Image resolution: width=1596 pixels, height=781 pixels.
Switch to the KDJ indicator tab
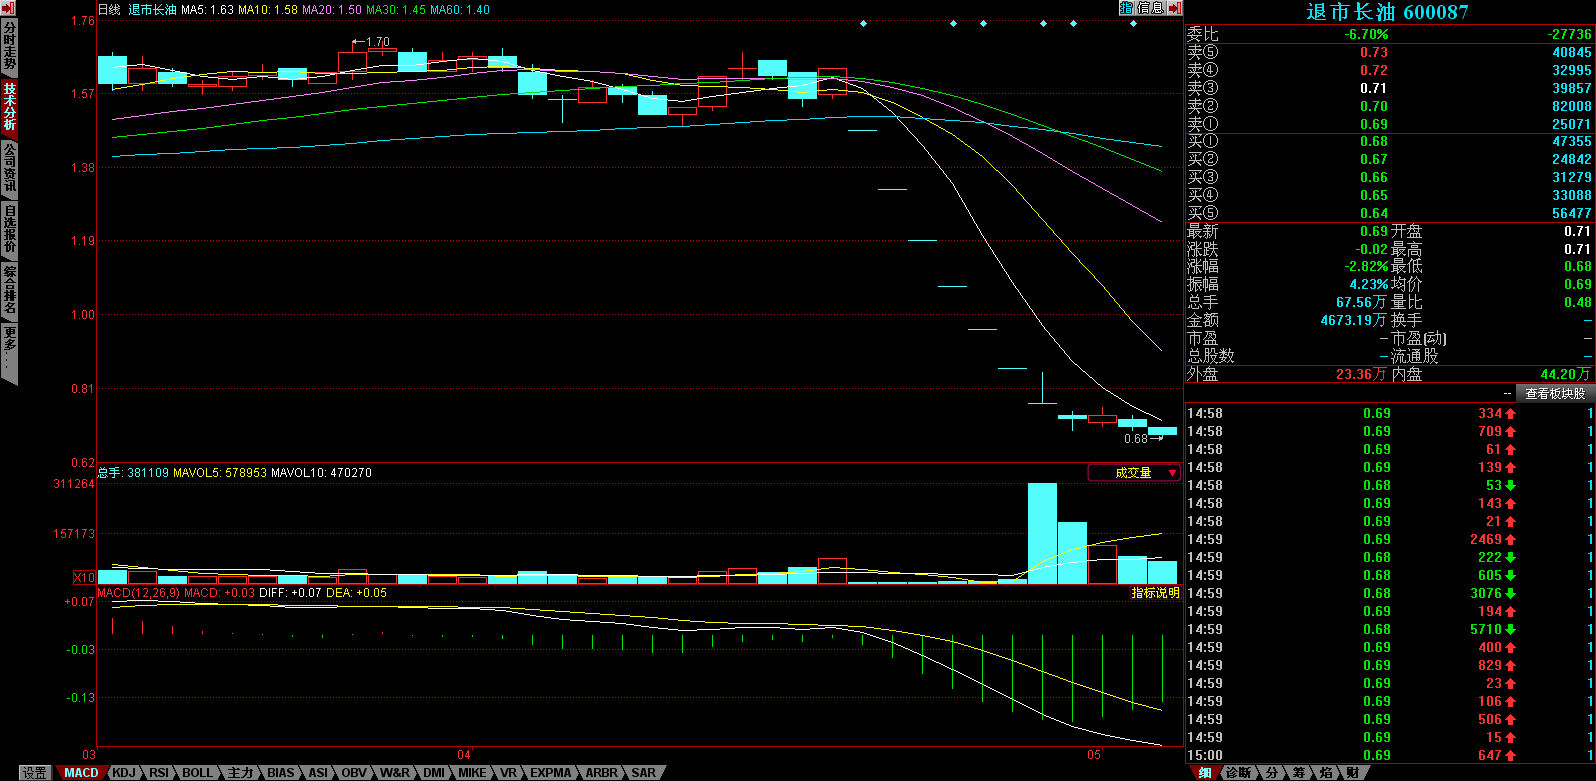coord(123,773)
